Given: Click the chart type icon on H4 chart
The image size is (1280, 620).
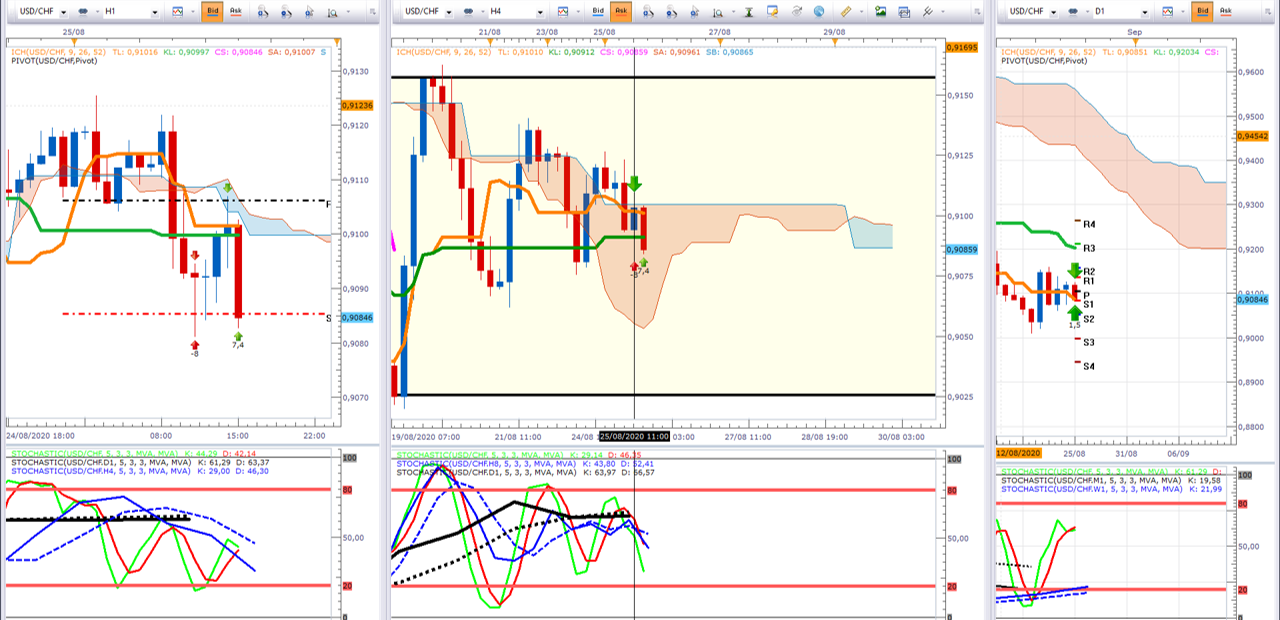Looking at the screenshot, I should 563,11.
